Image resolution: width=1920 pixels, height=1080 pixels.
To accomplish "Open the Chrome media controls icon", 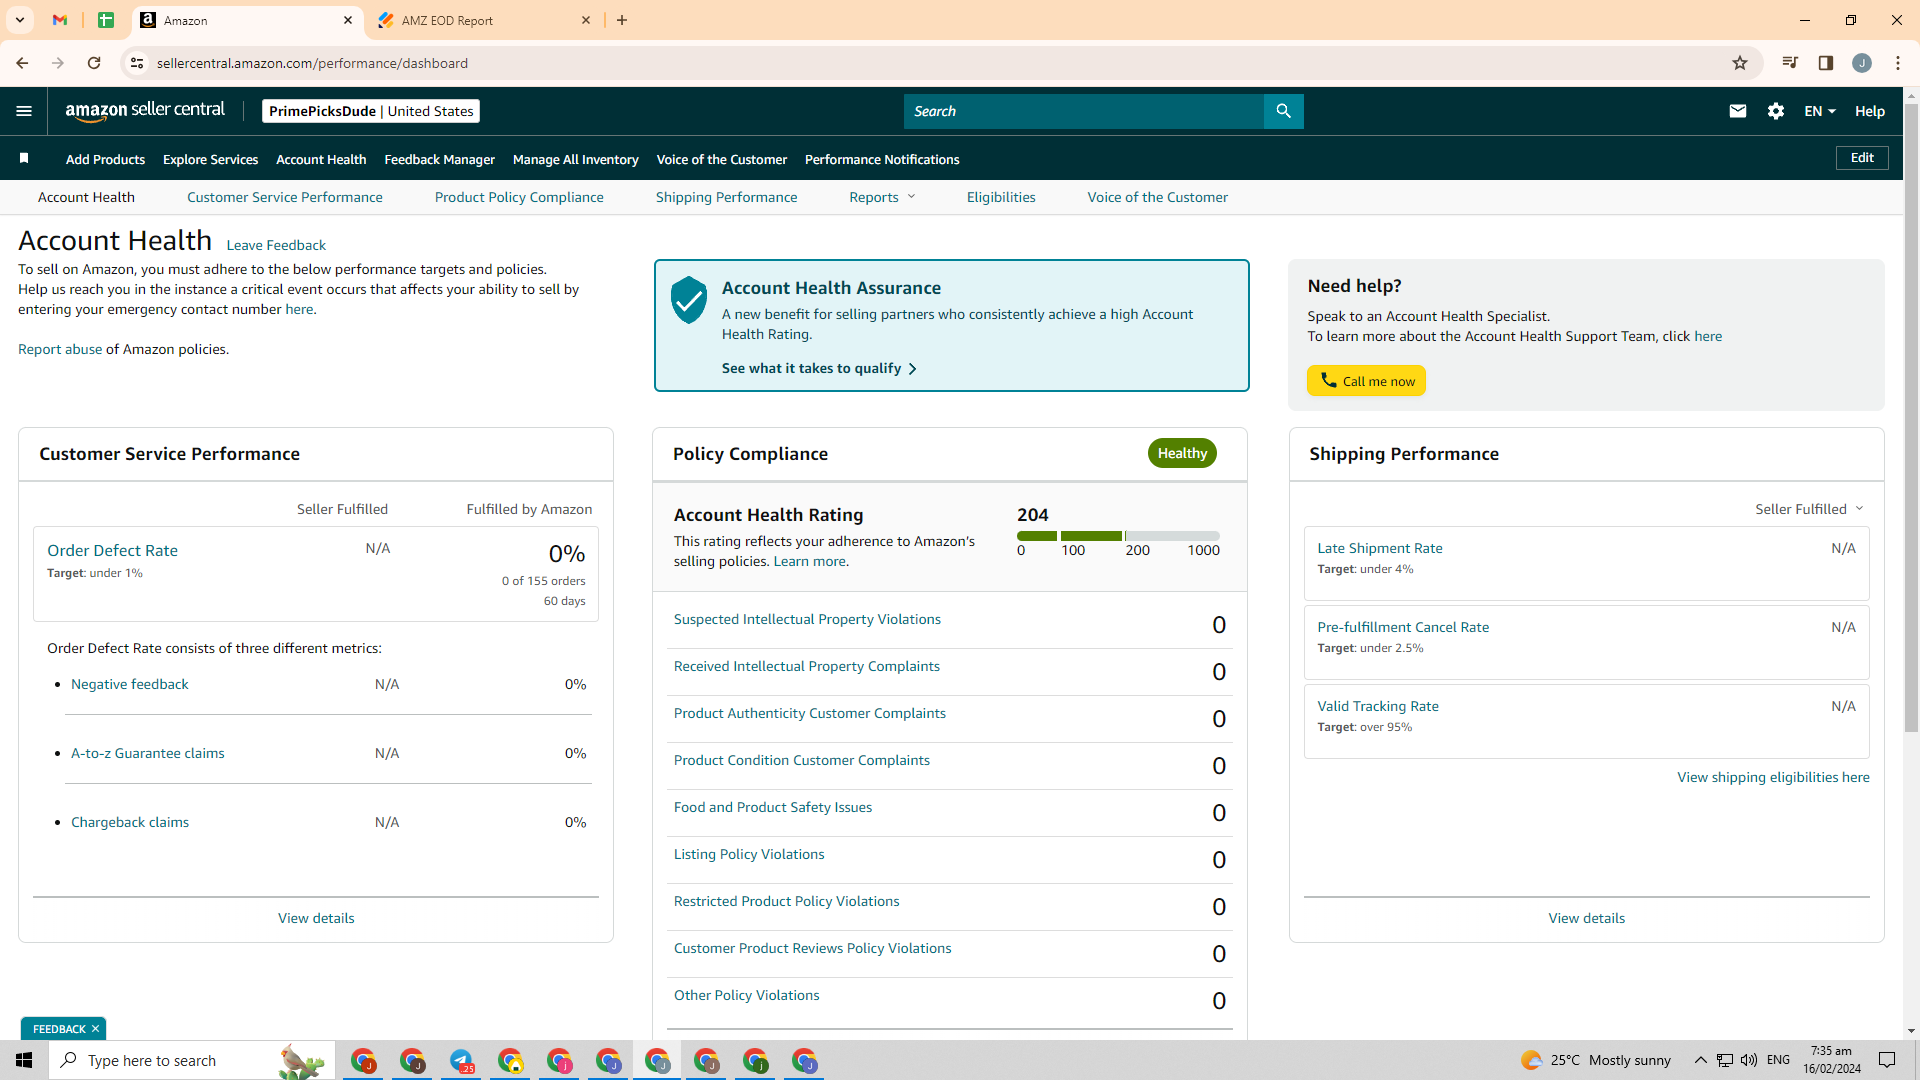I will pos(1790,63).
